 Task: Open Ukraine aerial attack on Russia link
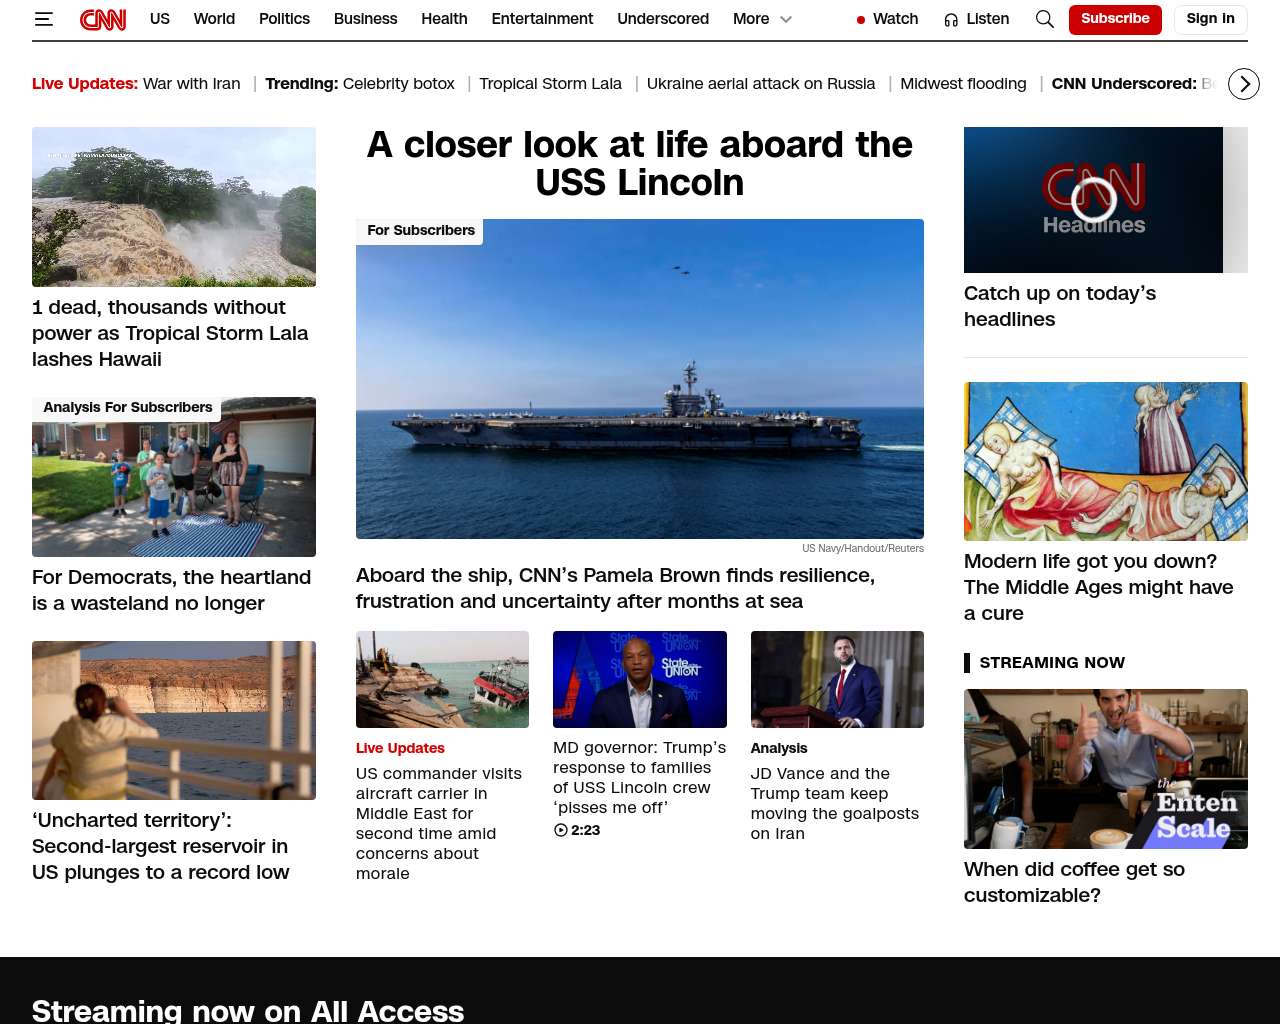coord(761,84)
